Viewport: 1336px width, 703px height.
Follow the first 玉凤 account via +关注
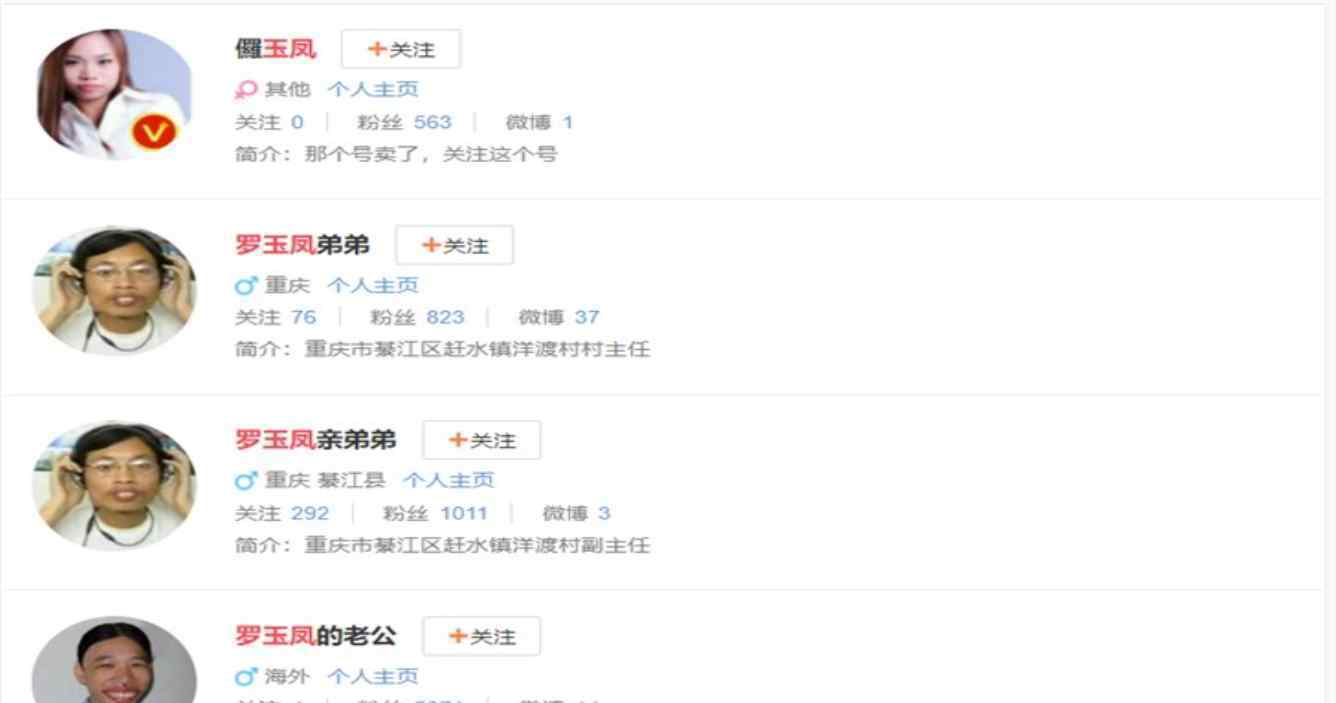tap(401, 49)
